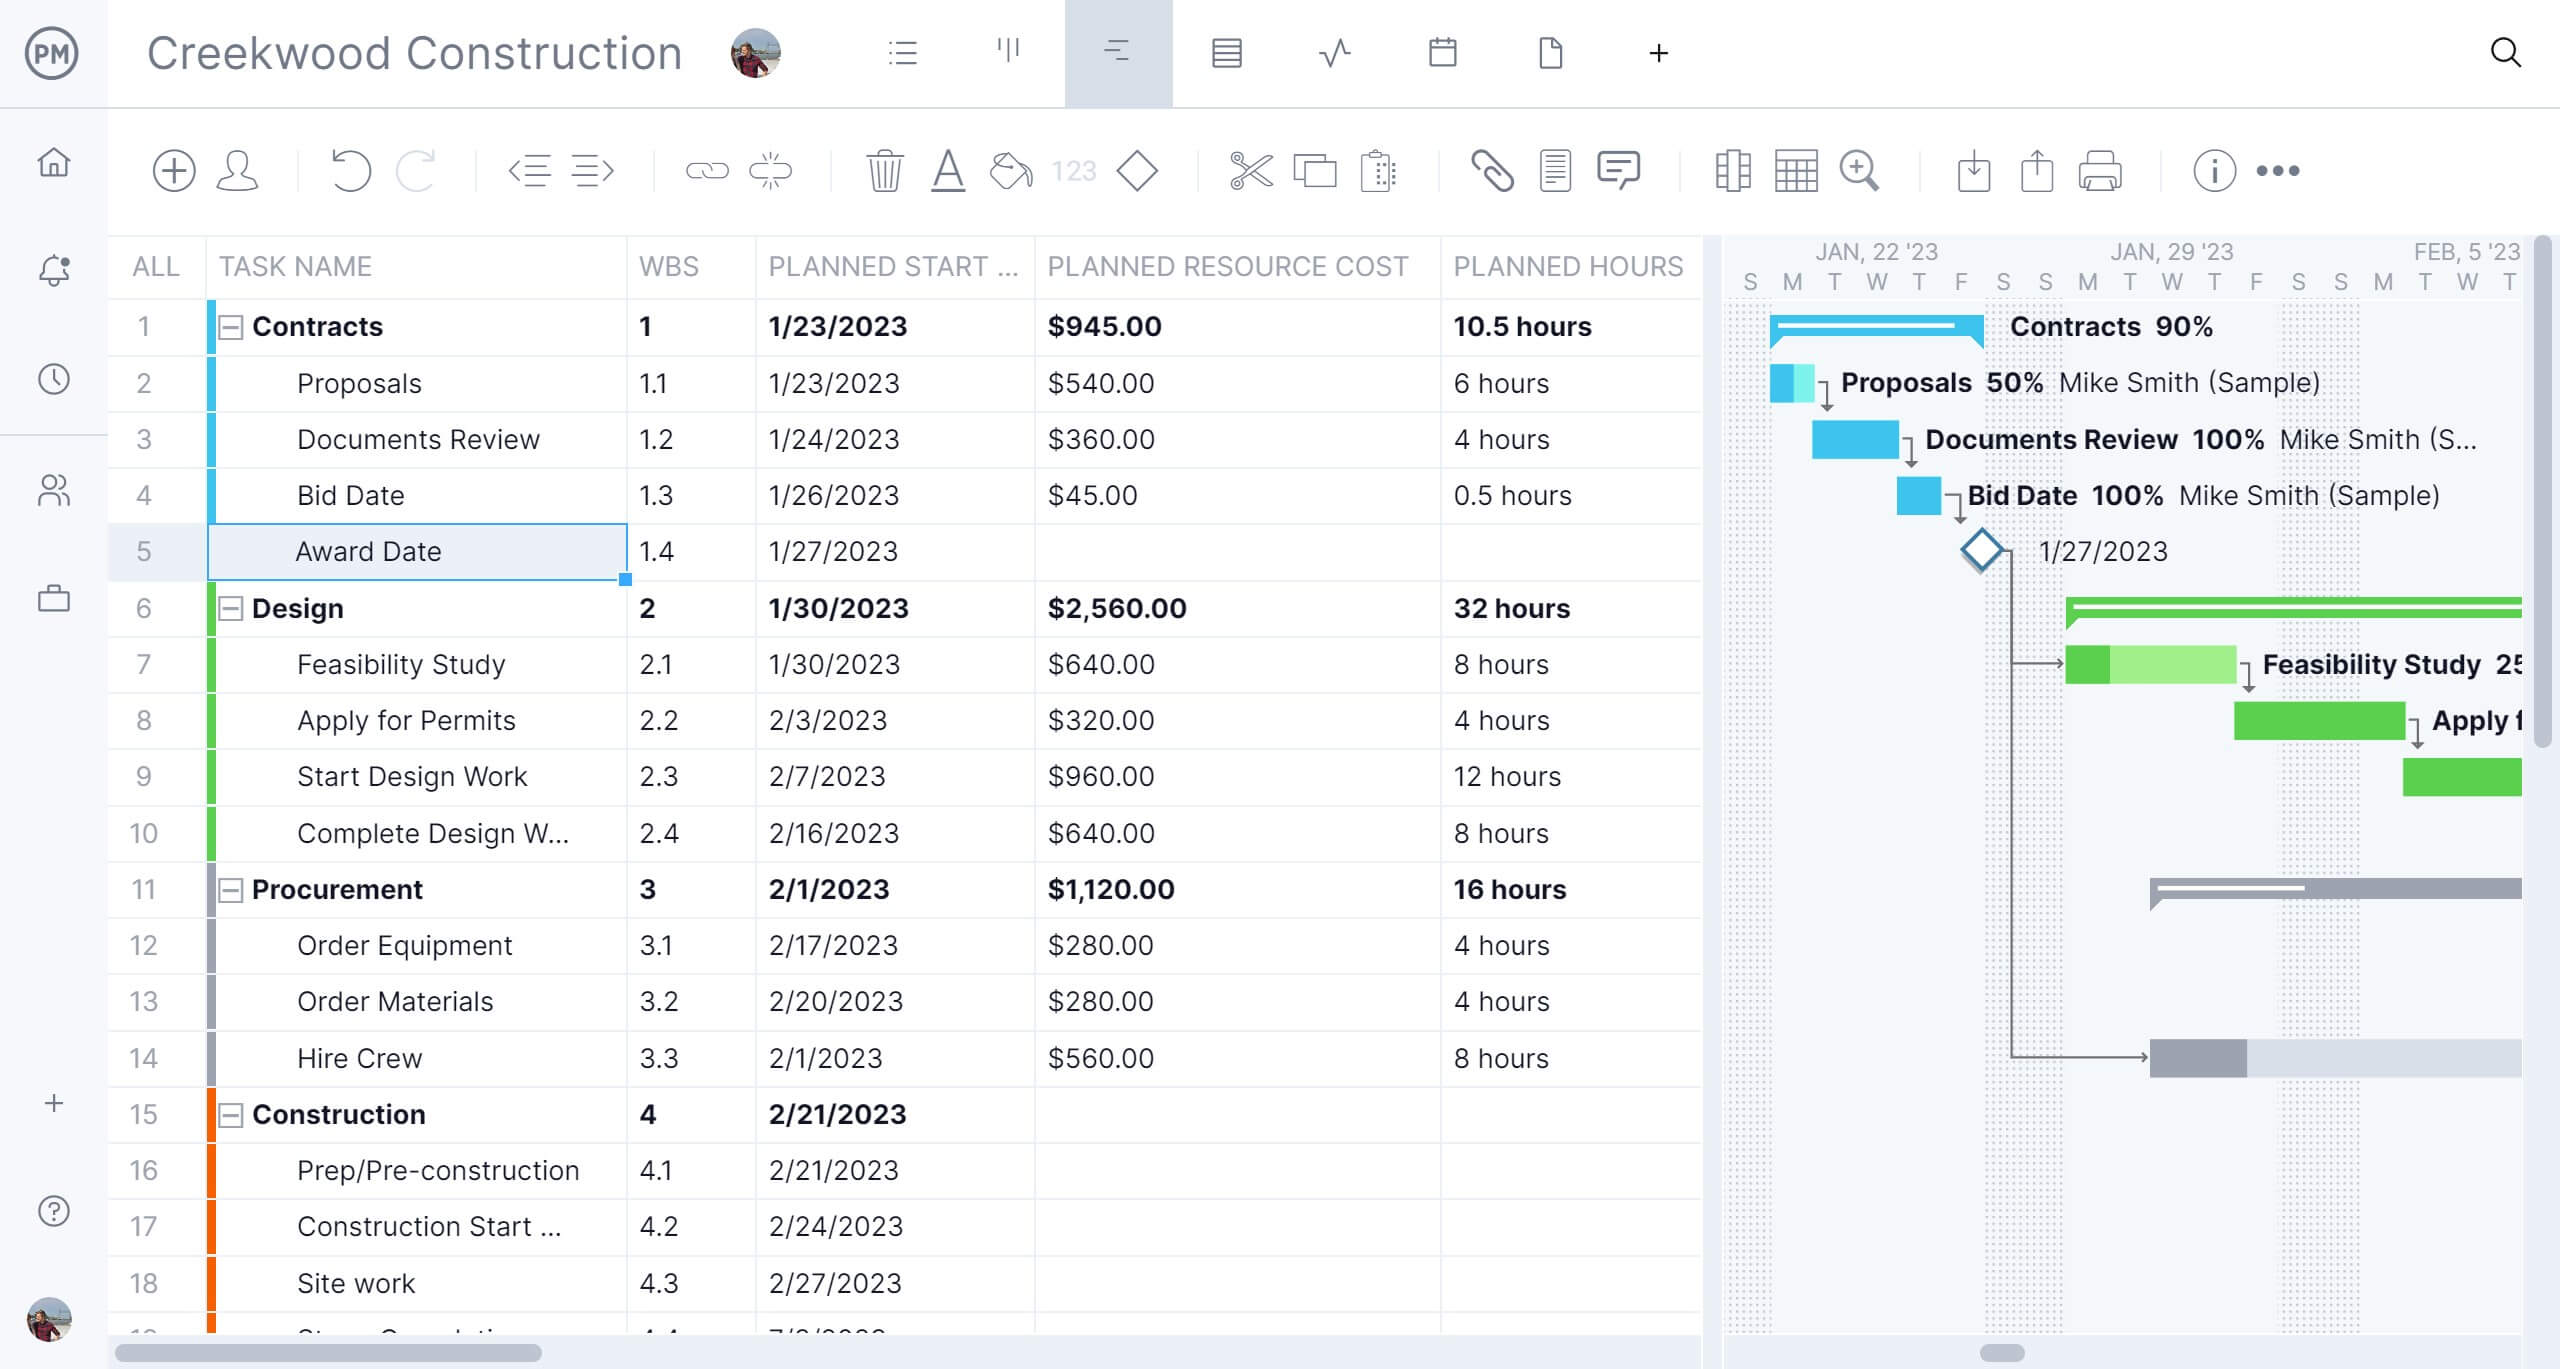Click the paperclip attachment icon

point(1491,171)
